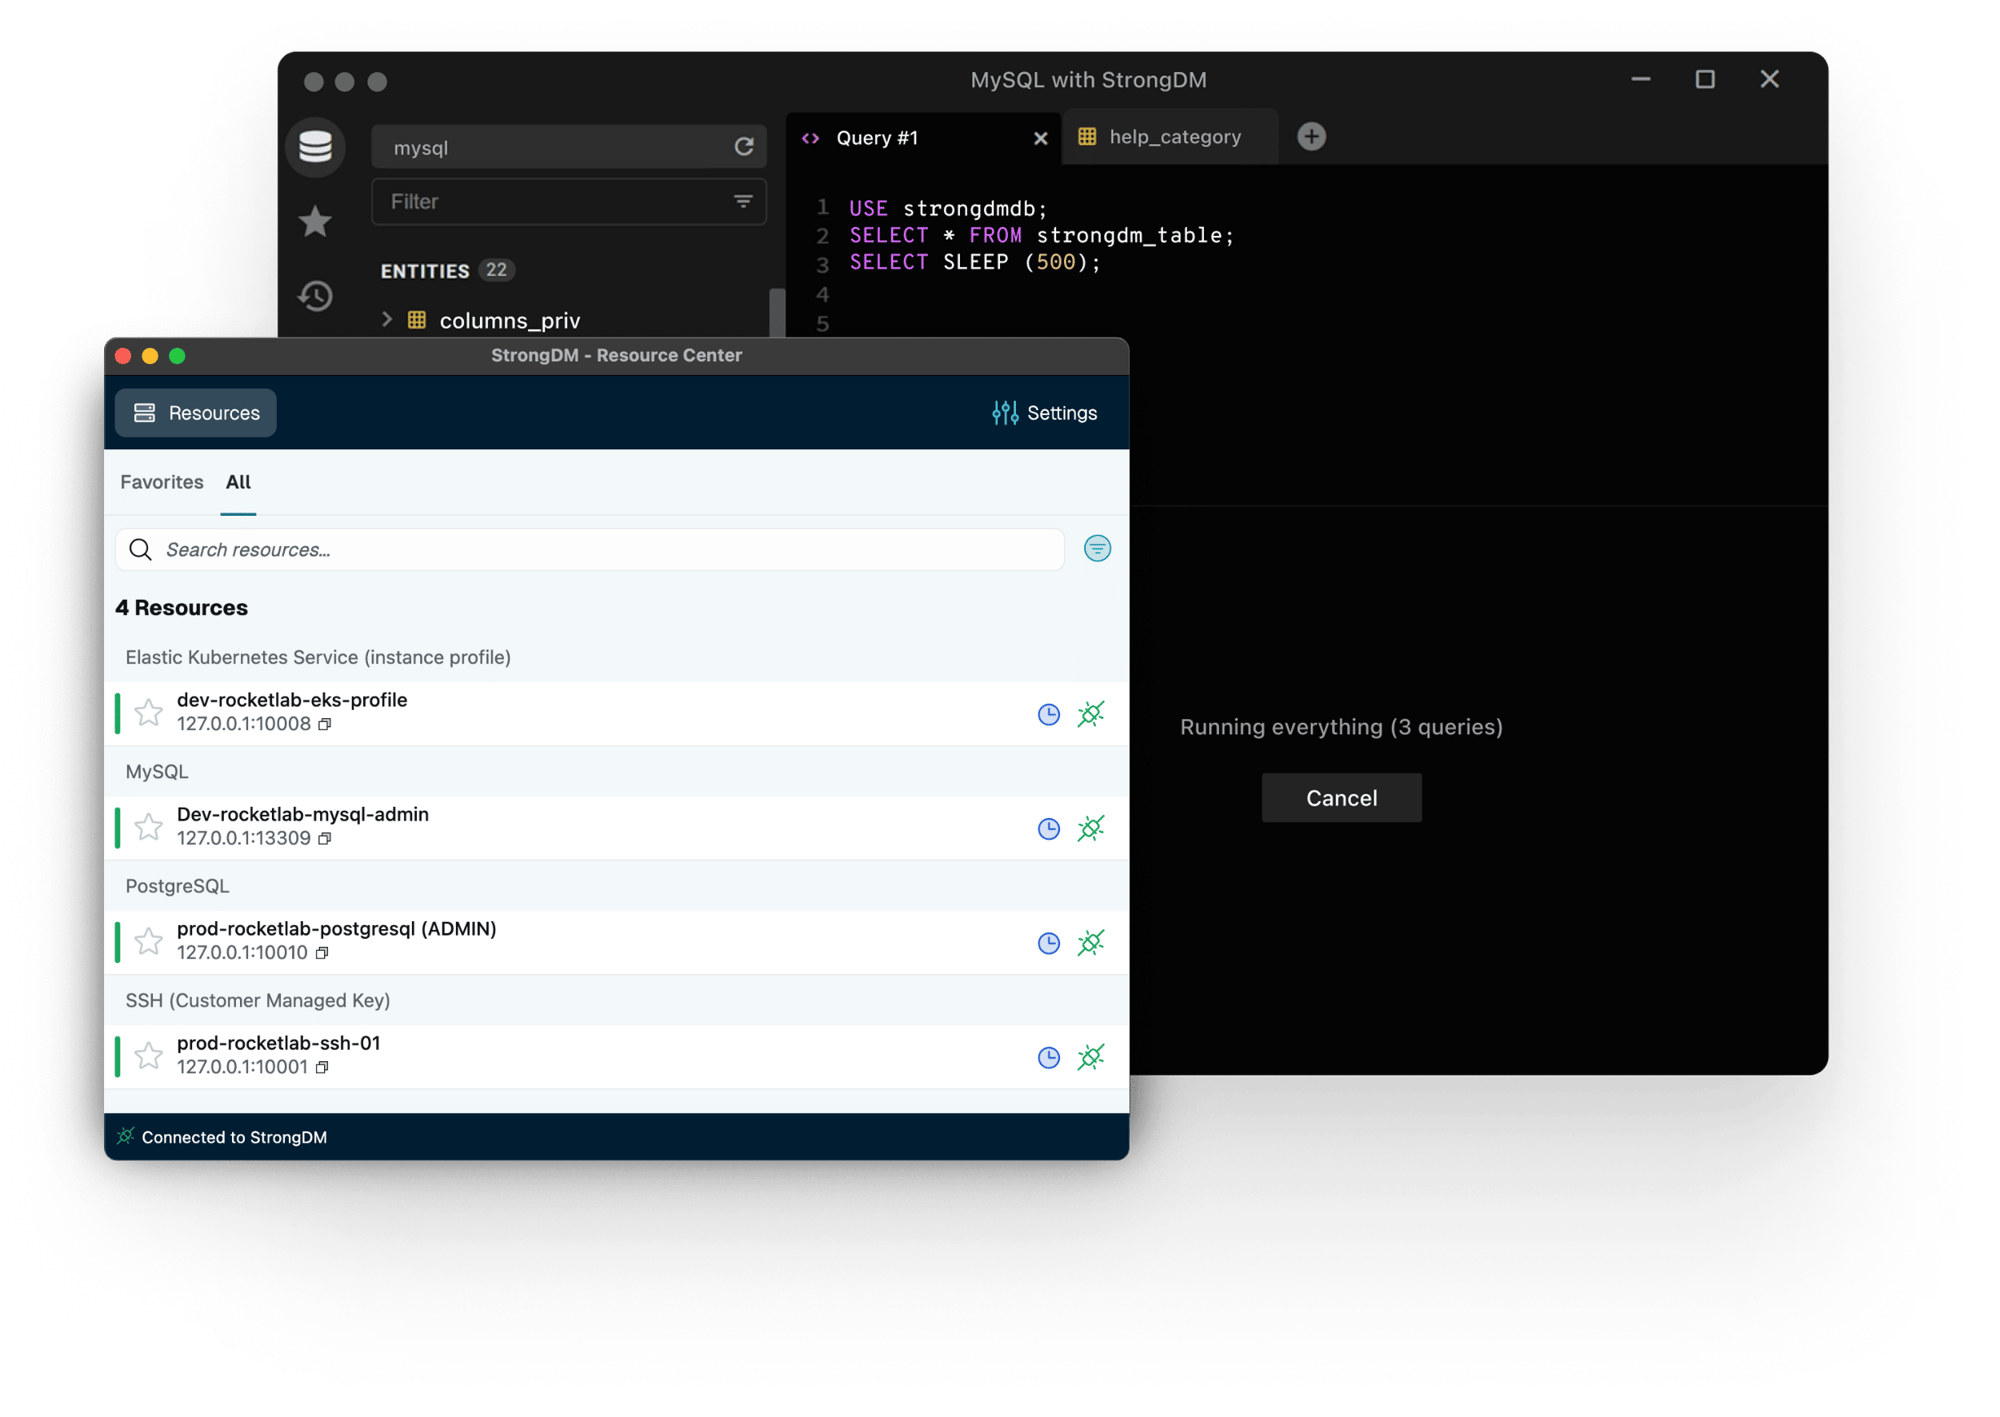Switch to the Favorites tab
Screen dimensions: 2000x1417
tap(162, 482)
